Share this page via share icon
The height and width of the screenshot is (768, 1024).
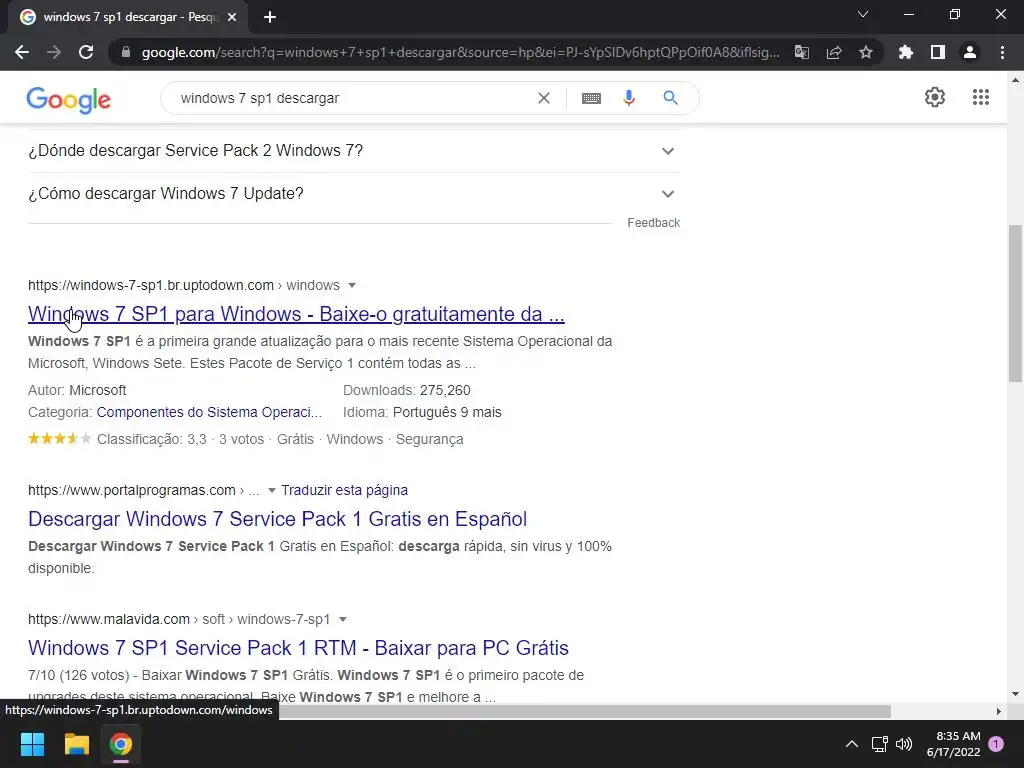click(834, 52)
